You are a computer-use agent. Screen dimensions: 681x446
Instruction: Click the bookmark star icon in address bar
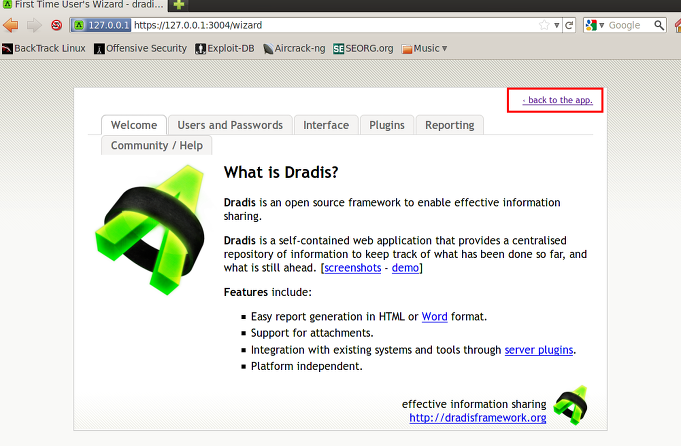544,25
